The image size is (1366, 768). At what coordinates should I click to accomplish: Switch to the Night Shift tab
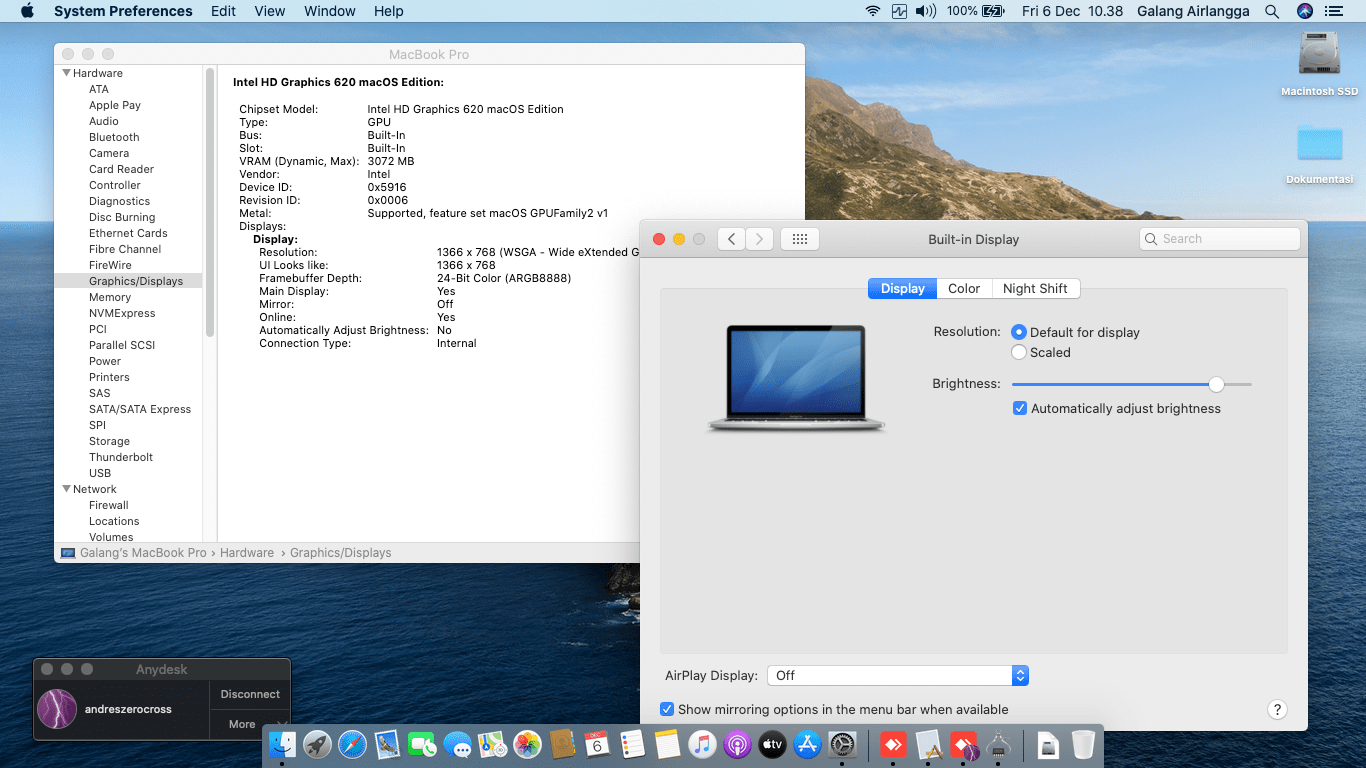tap(1035, 288)
